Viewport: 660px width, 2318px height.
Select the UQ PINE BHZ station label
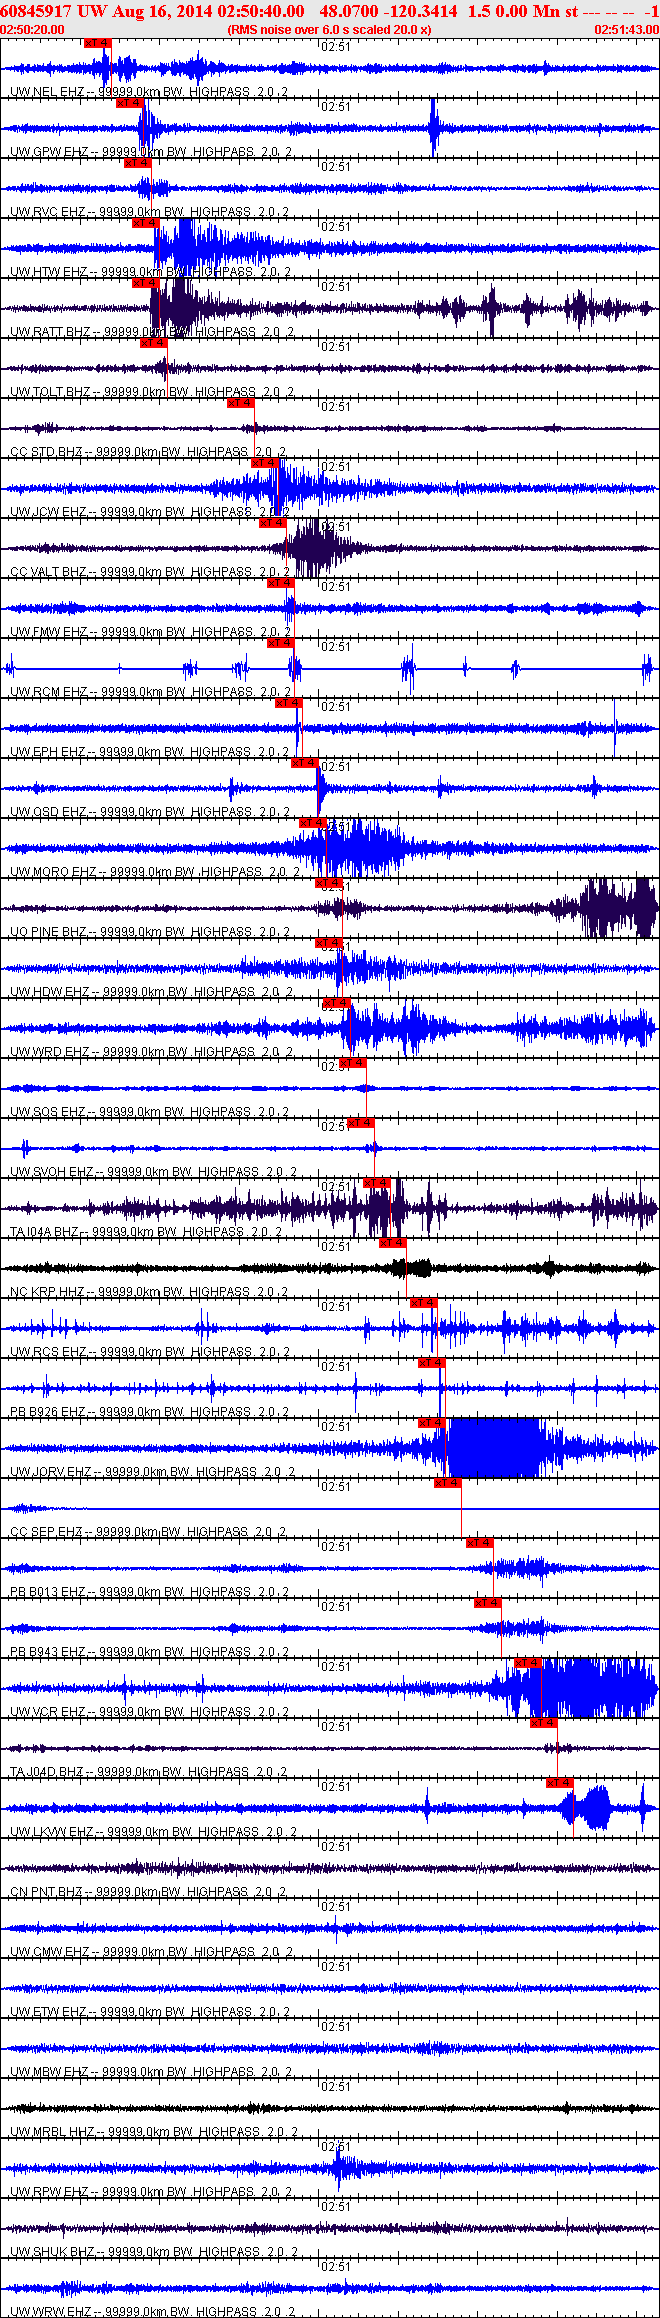point(48,932)
